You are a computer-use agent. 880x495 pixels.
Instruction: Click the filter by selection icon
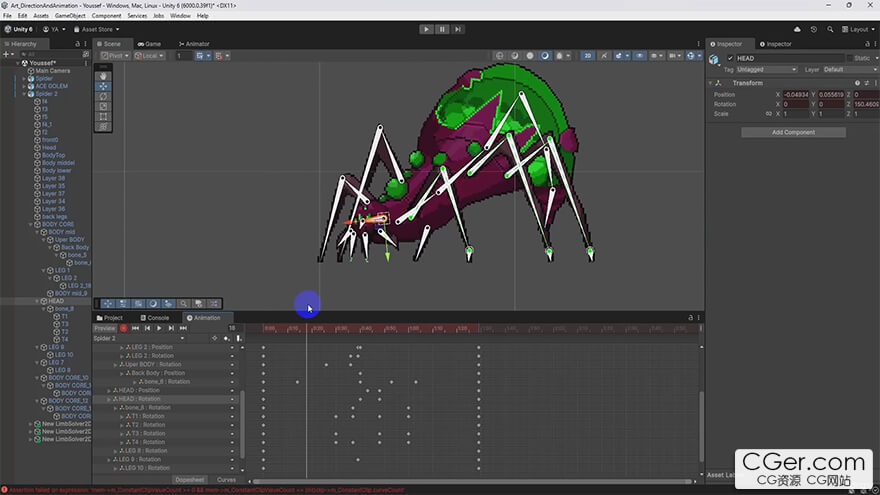pyautogui.click(x=214, y=338)
